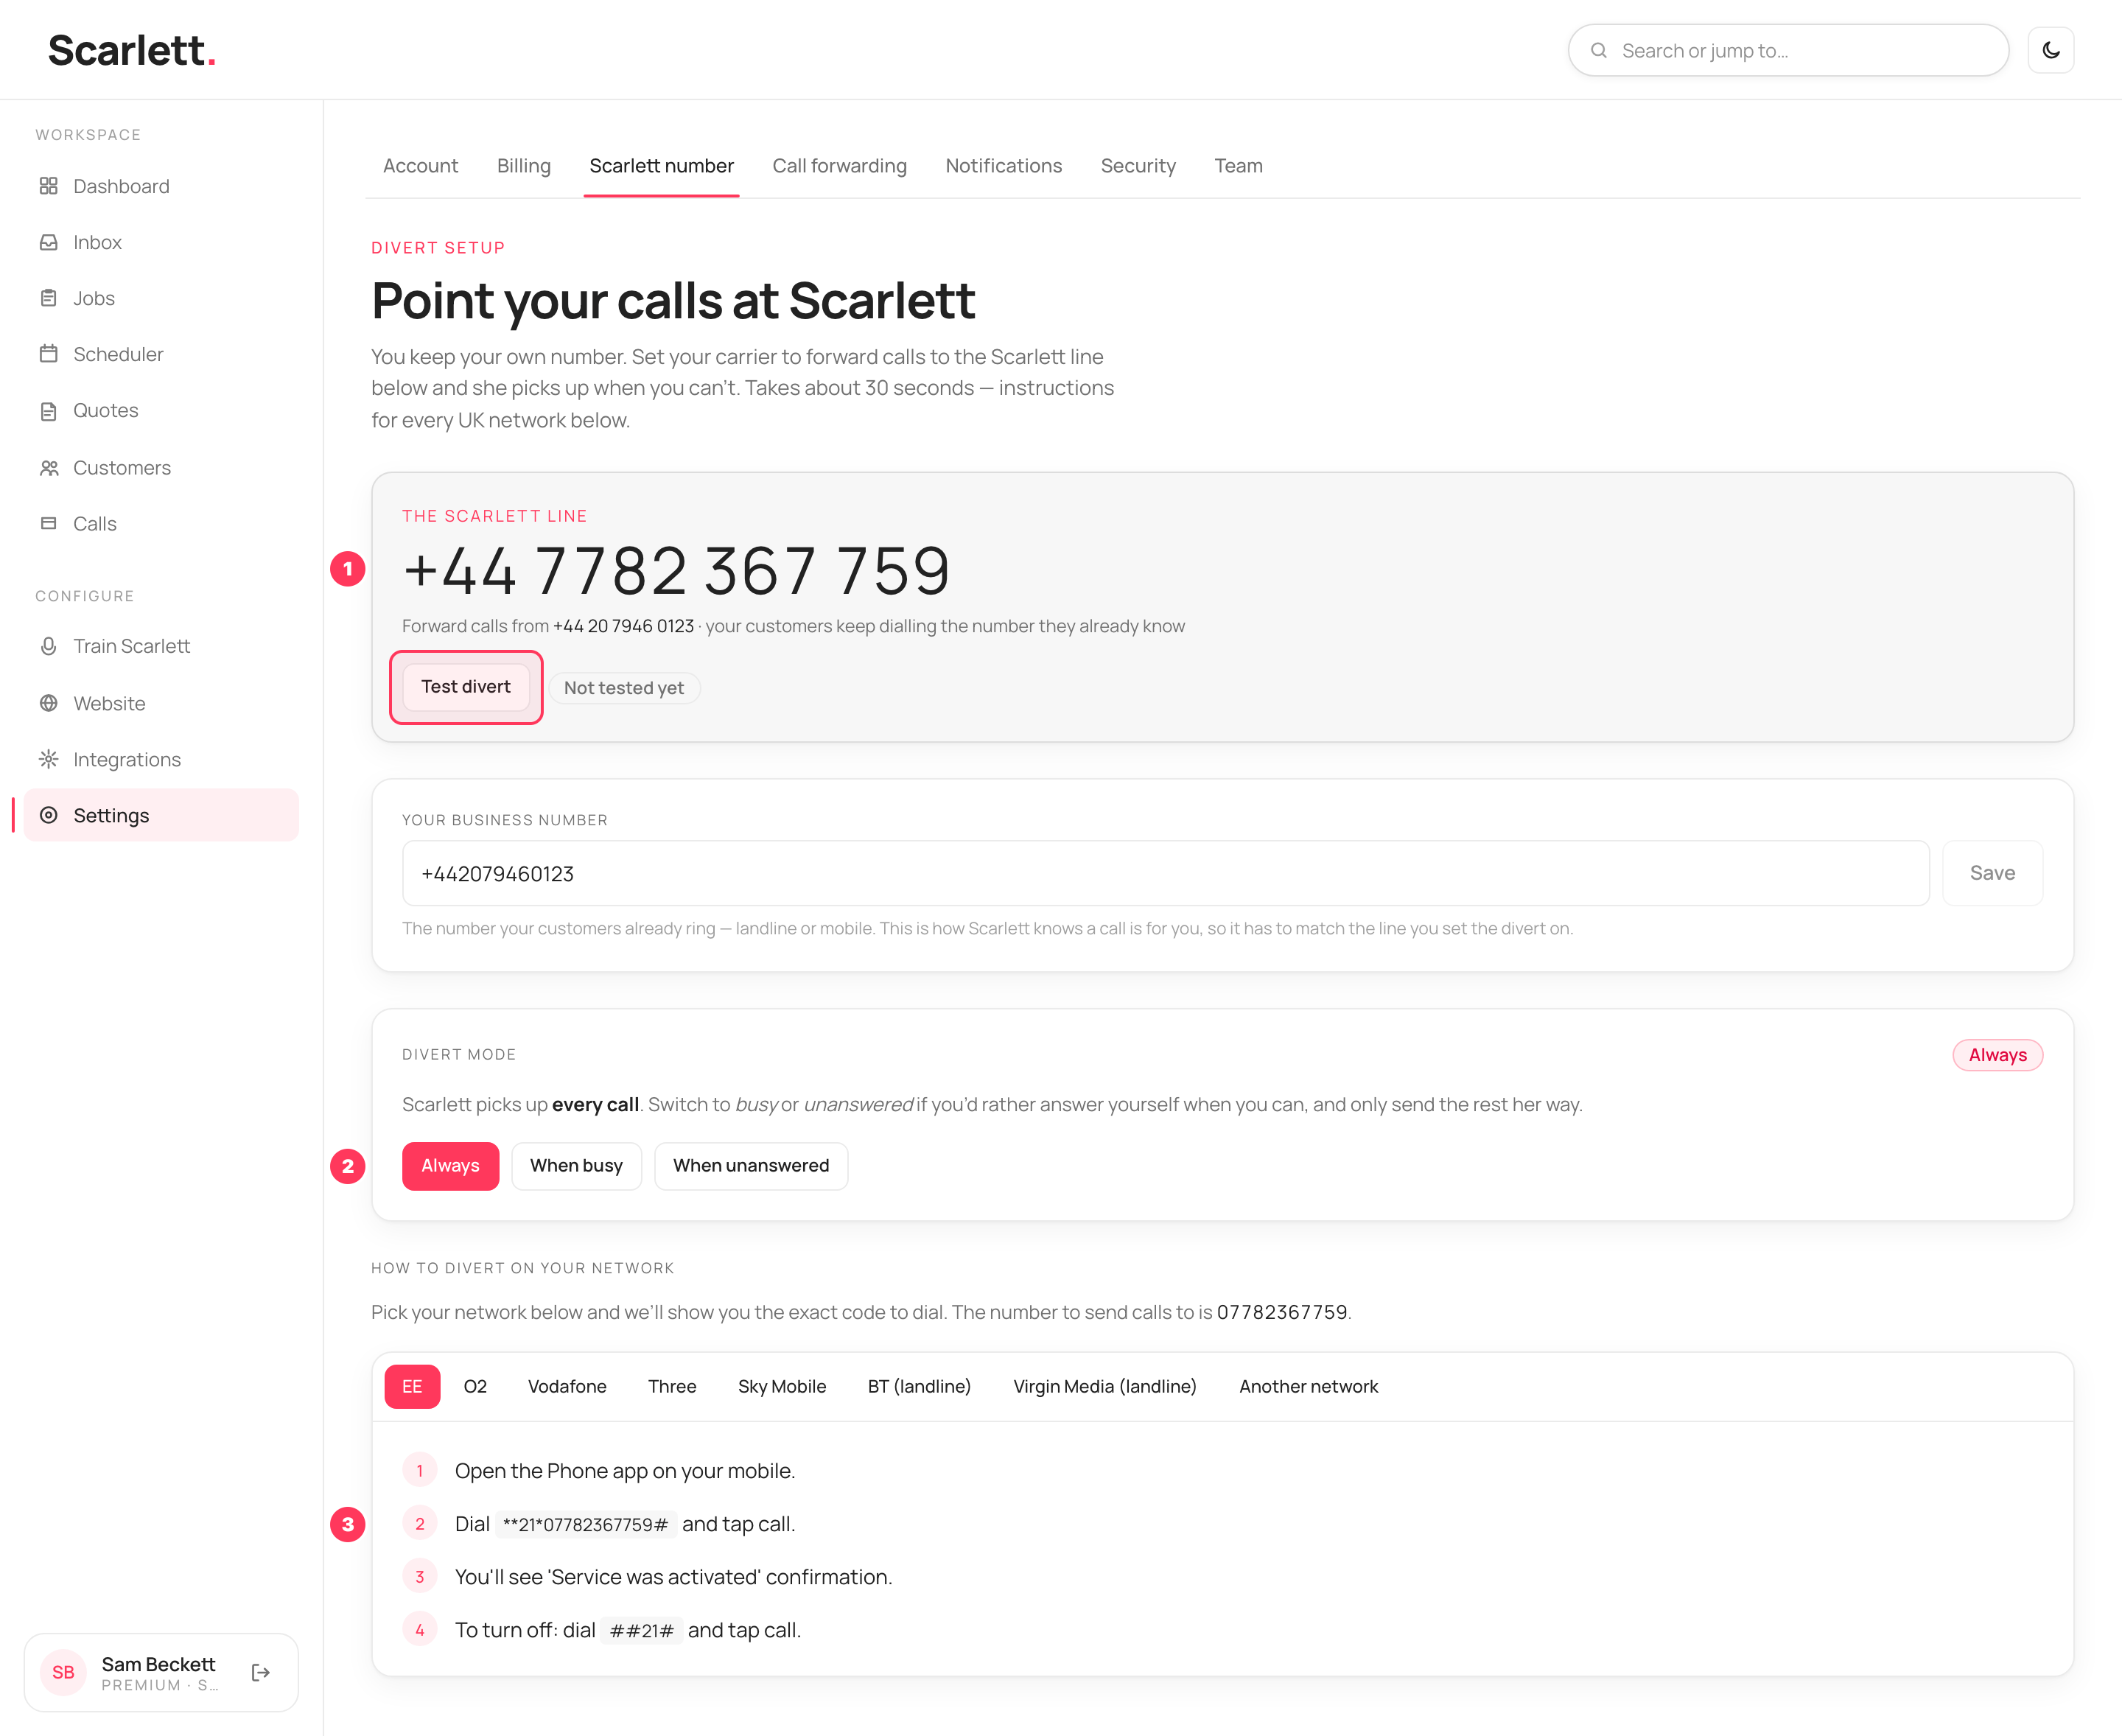
Task: Click the Train Scarlett microphone icon
Action: [48, 646]
